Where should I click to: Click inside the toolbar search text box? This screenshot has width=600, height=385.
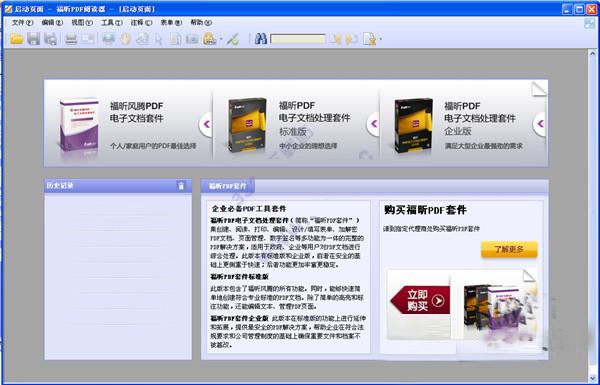[298, 39]
